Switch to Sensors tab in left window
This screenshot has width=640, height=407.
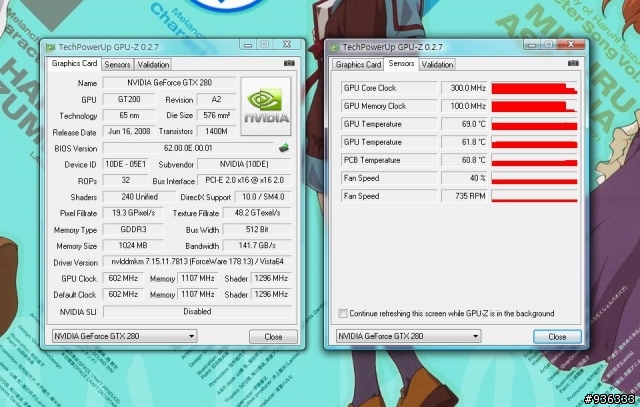(x=117, y=64)
